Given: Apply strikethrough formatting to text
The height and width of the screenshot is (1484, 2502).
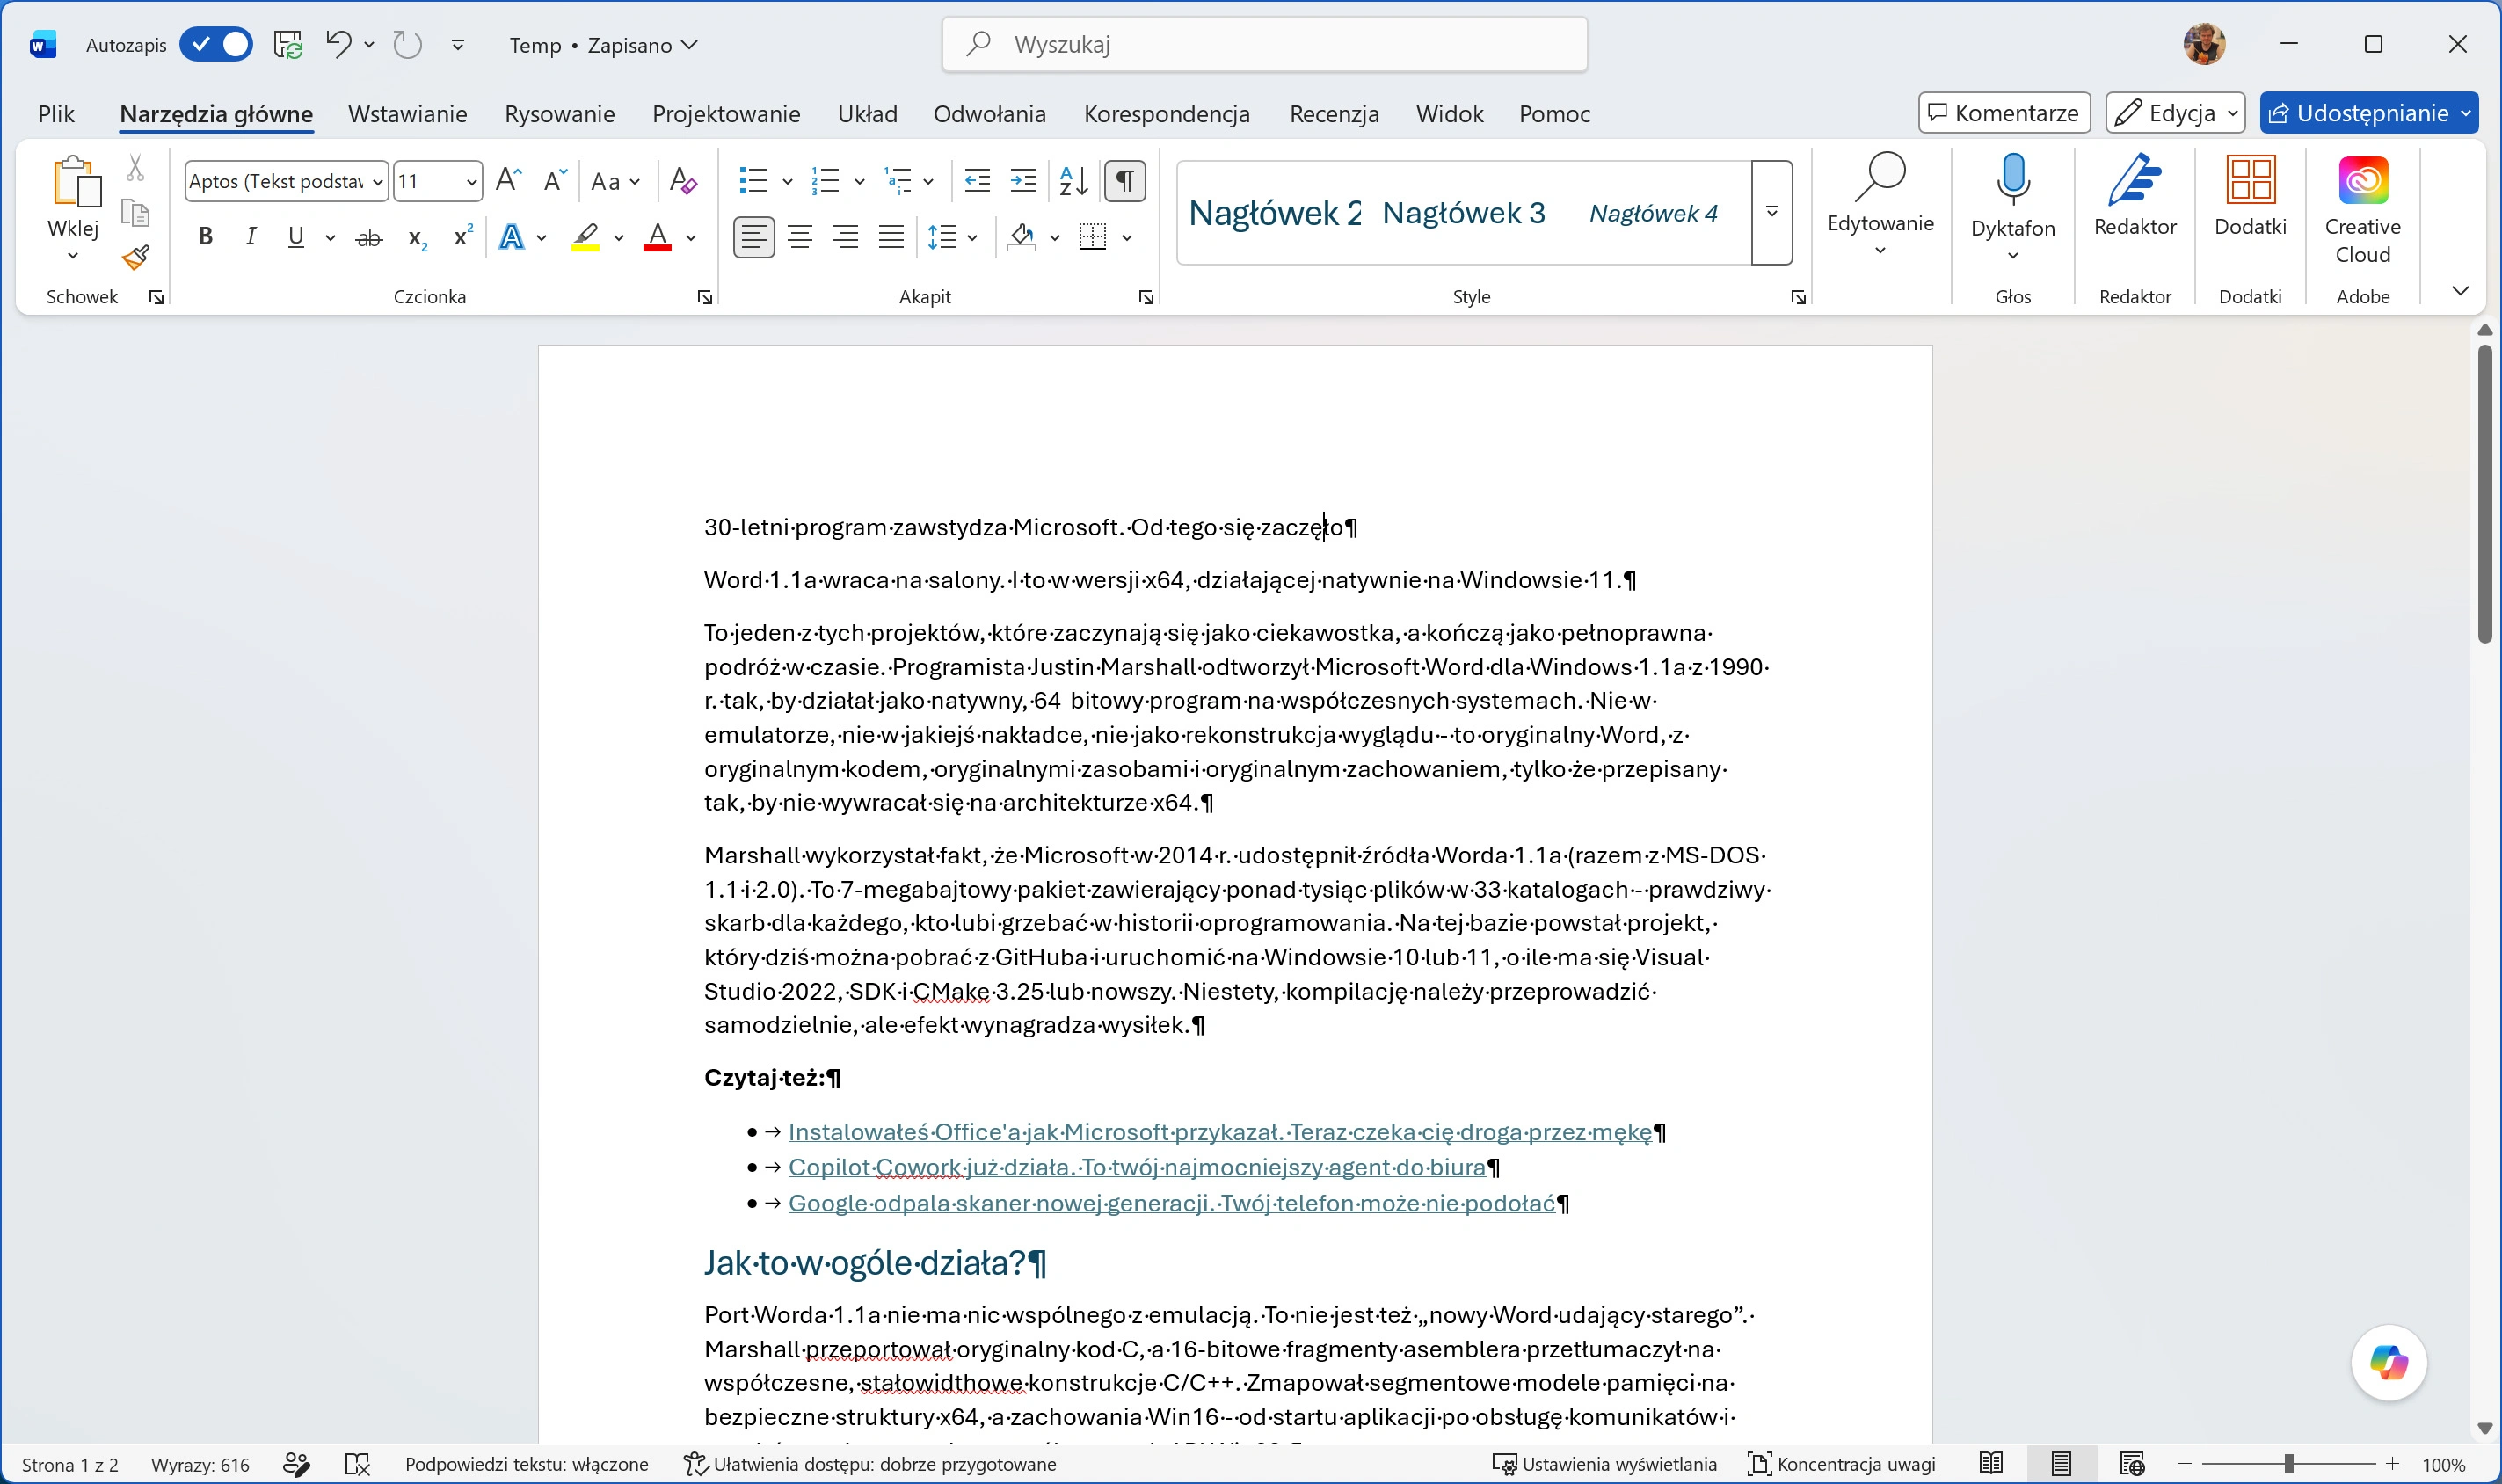Looking at the screenshot, I should point(369,238).
